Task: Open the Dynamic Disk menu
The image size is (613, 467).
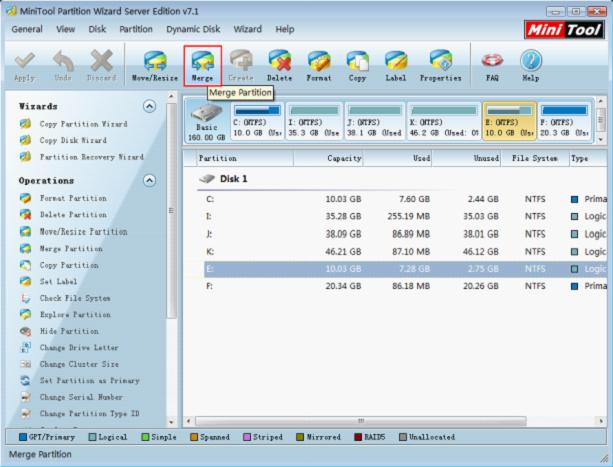Action: [x=193, y=29]
